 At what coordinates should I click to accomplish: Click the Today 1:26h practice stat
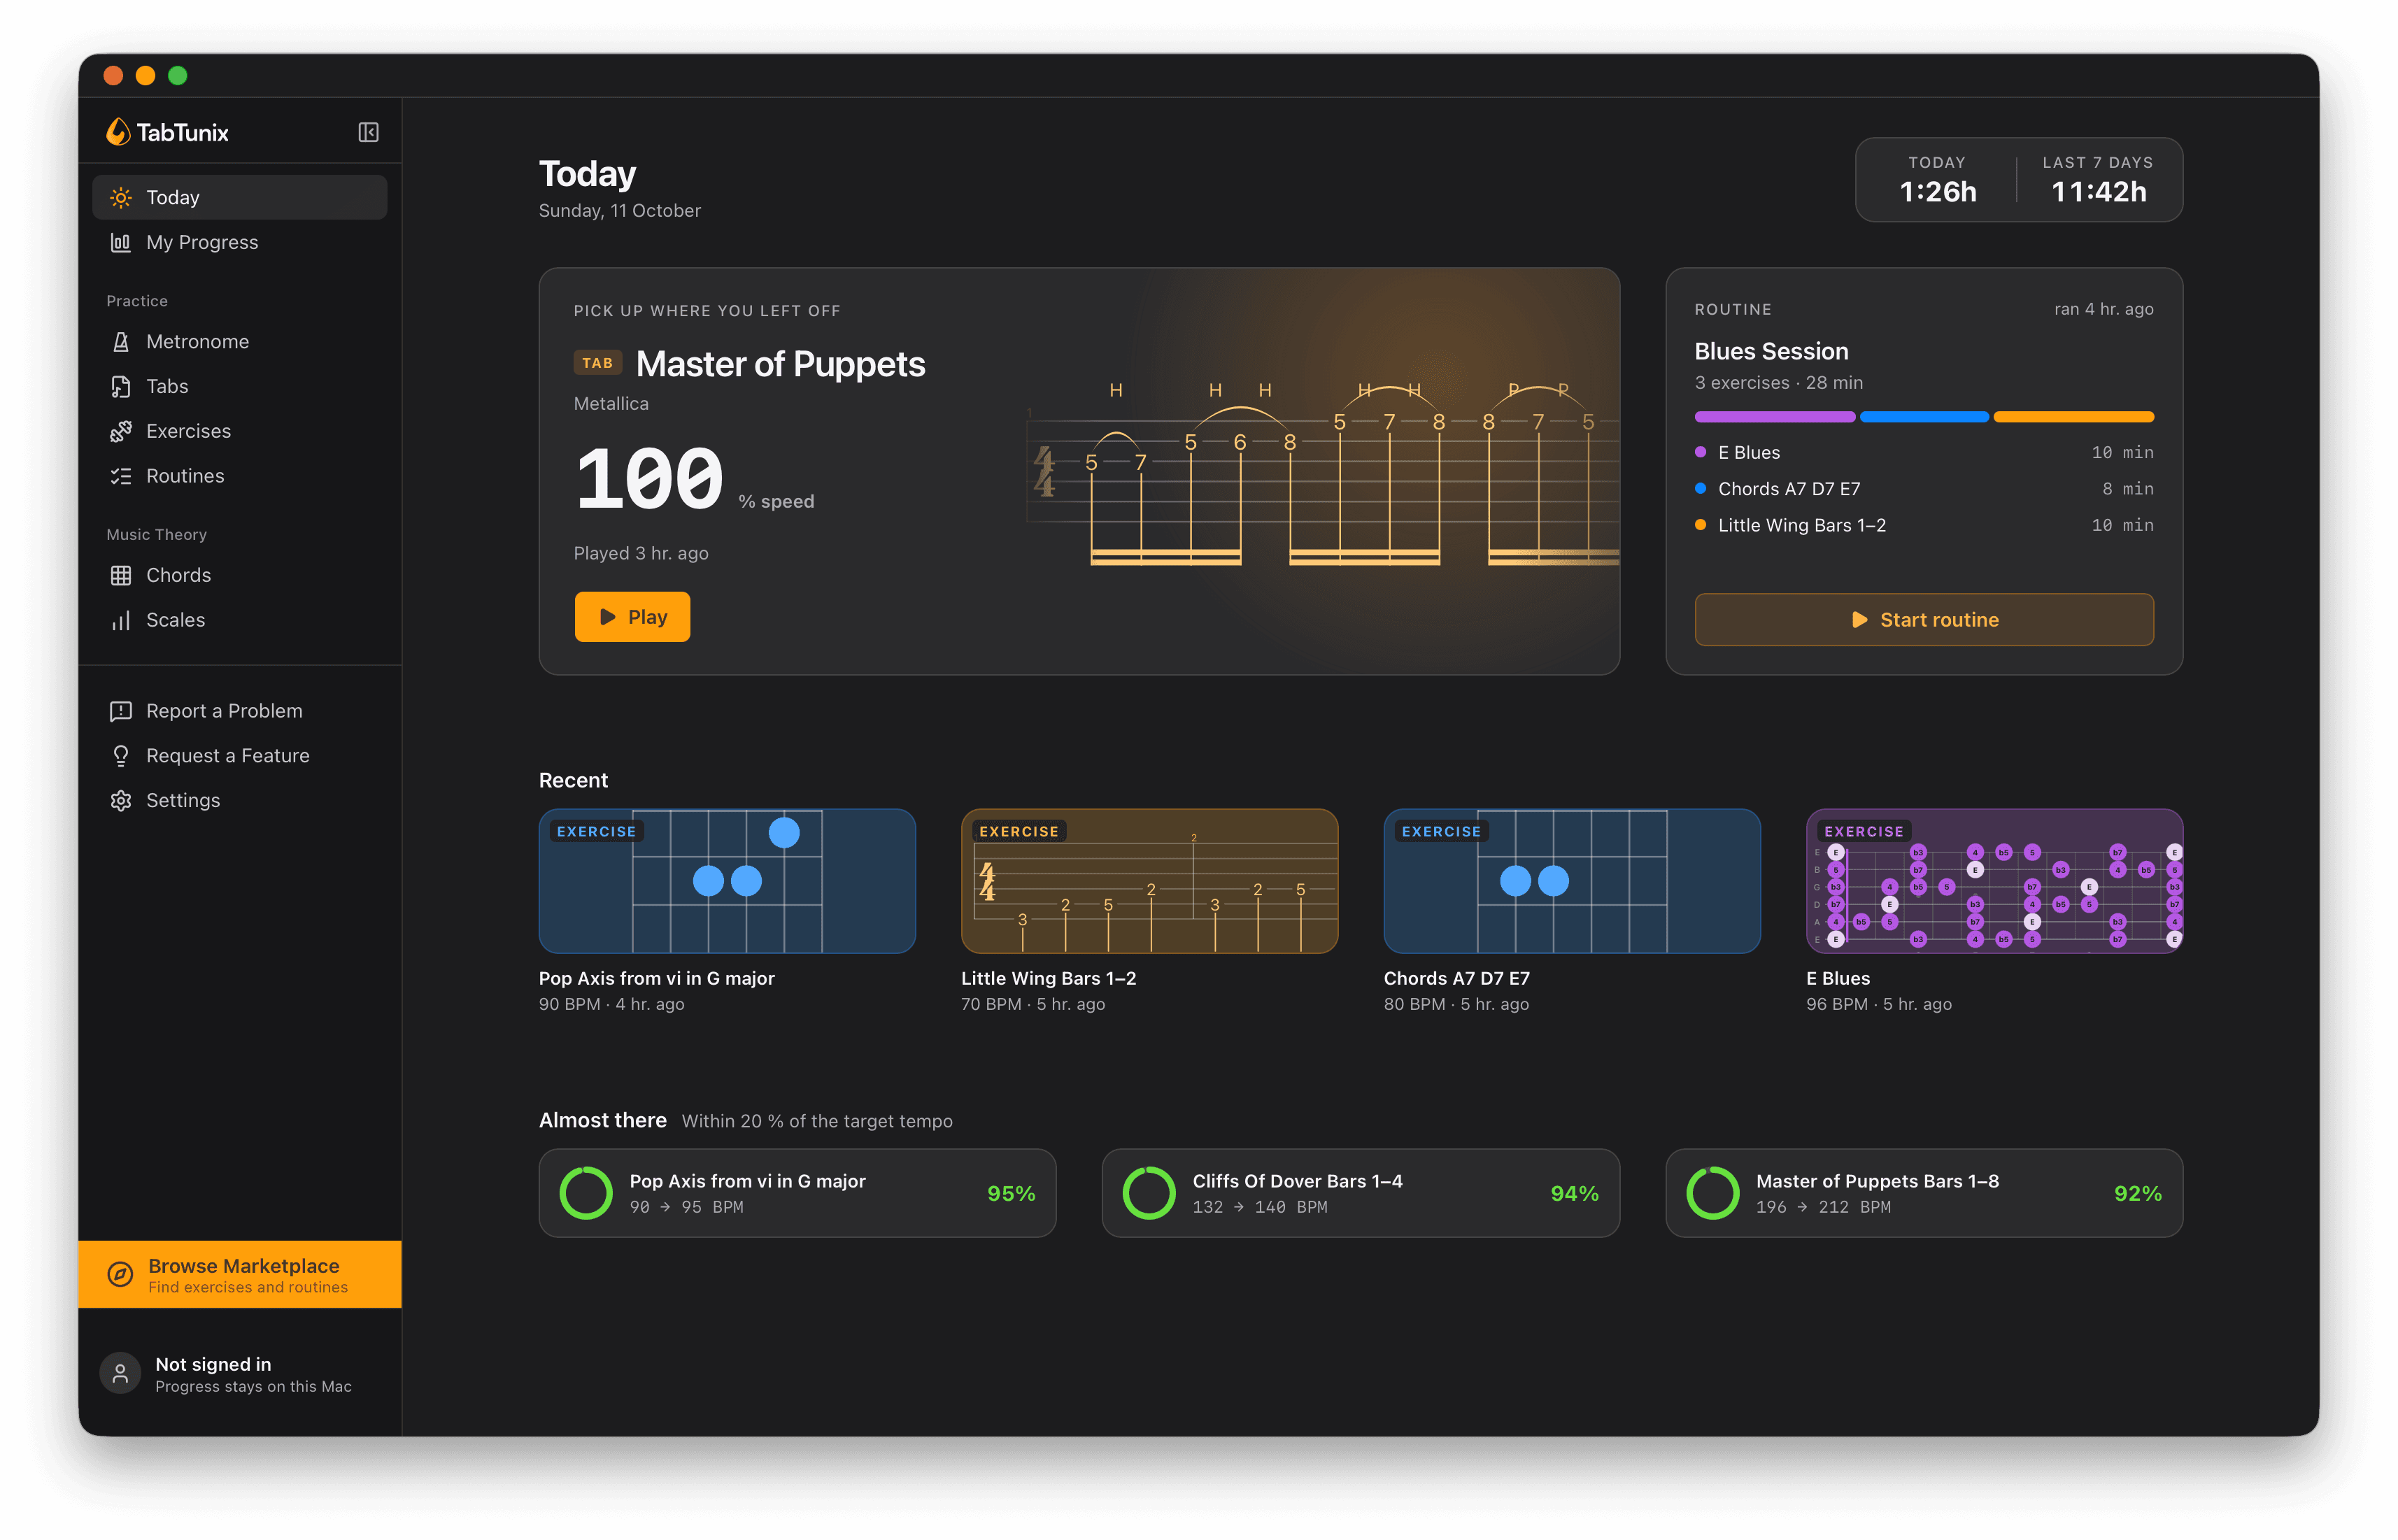pyautogui.click(x=1937, y=180)
